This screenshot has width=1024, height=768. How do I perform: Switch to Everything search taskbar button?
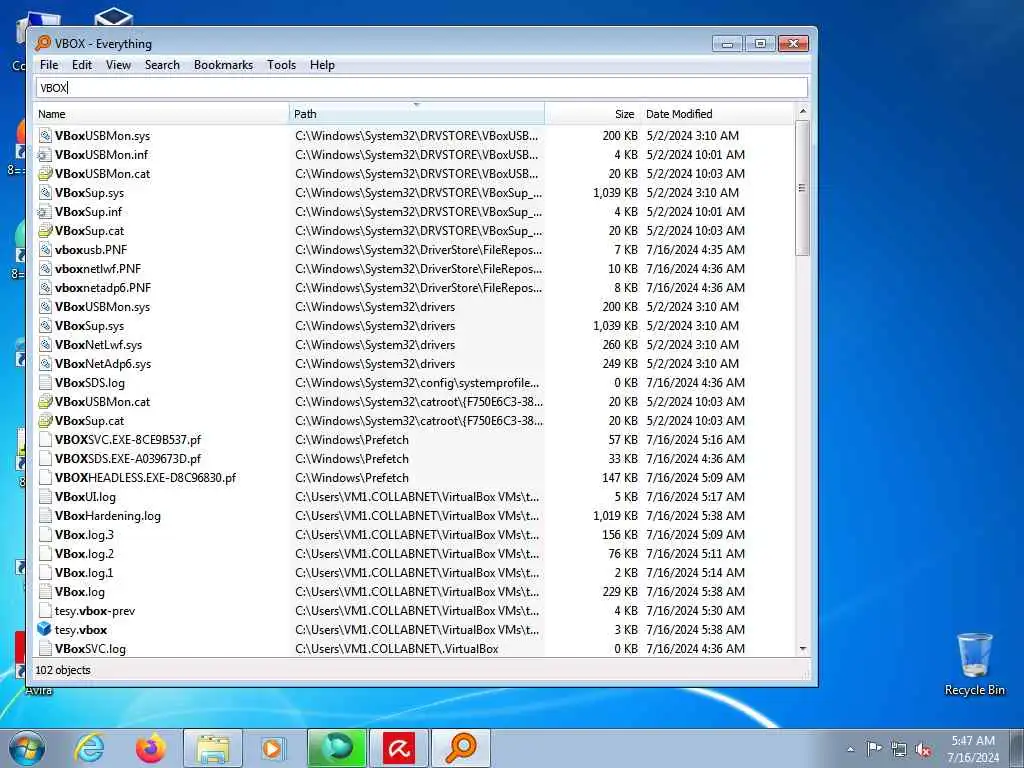click(461, 748)
